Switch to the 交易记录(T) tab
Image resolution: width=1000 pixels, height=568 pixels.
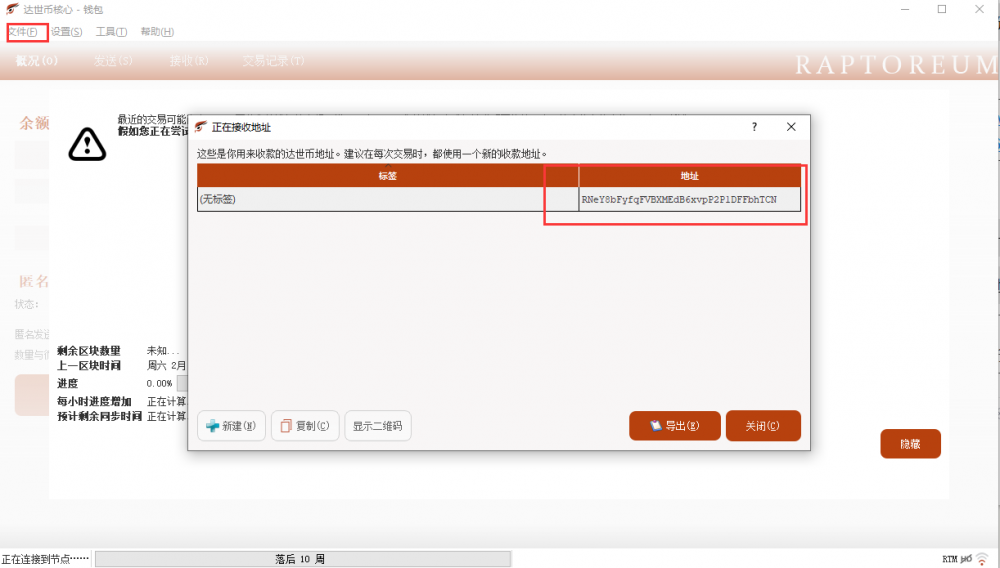pos(273,61)
